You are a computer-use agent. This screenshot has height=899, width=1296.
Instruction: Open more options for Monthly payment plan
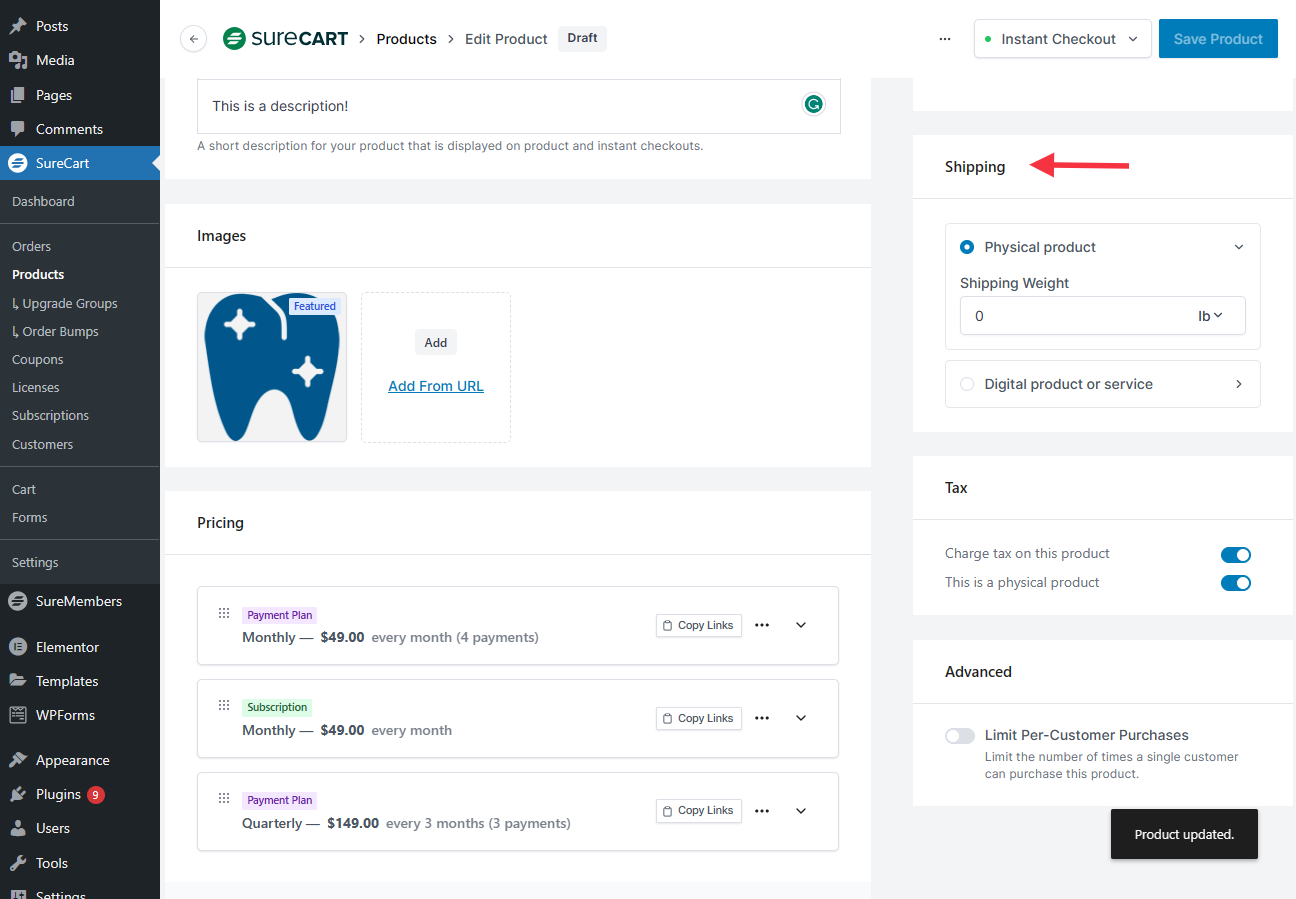point(762,625)
